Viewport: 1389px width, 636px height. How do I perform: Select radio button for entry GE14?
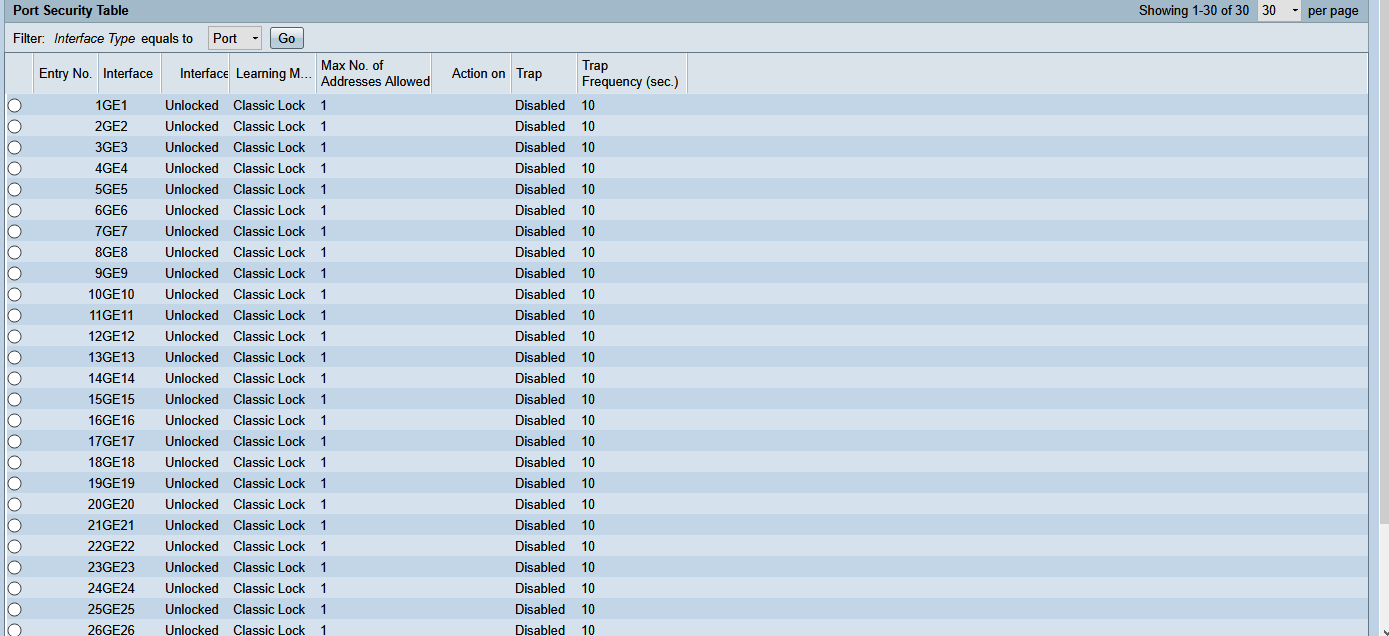tap(14, 379)
